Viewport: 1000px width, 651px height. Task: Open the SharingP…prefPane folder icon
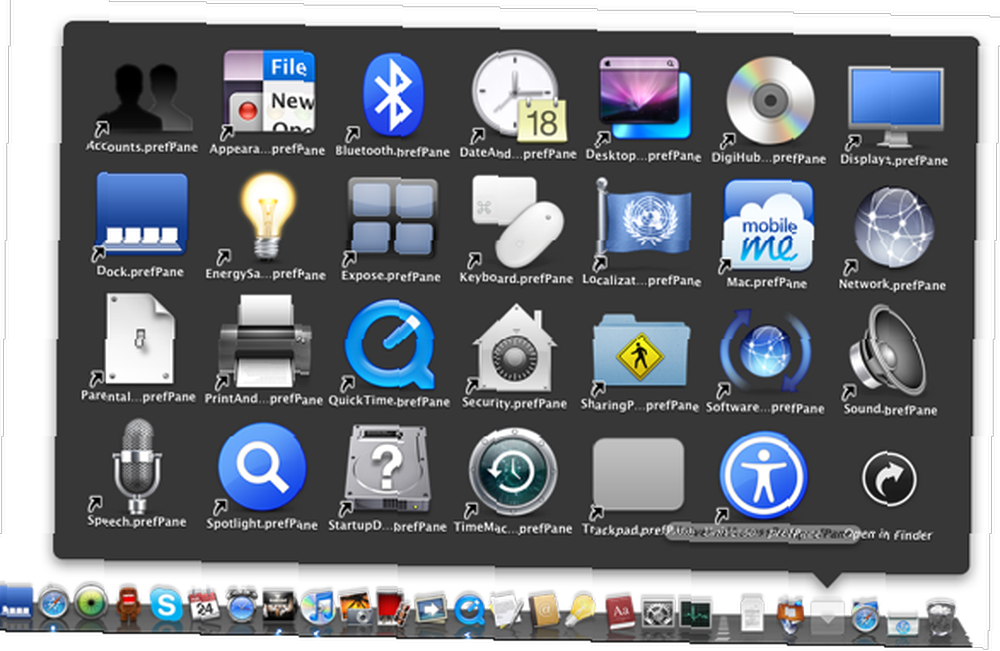[641, 351]
